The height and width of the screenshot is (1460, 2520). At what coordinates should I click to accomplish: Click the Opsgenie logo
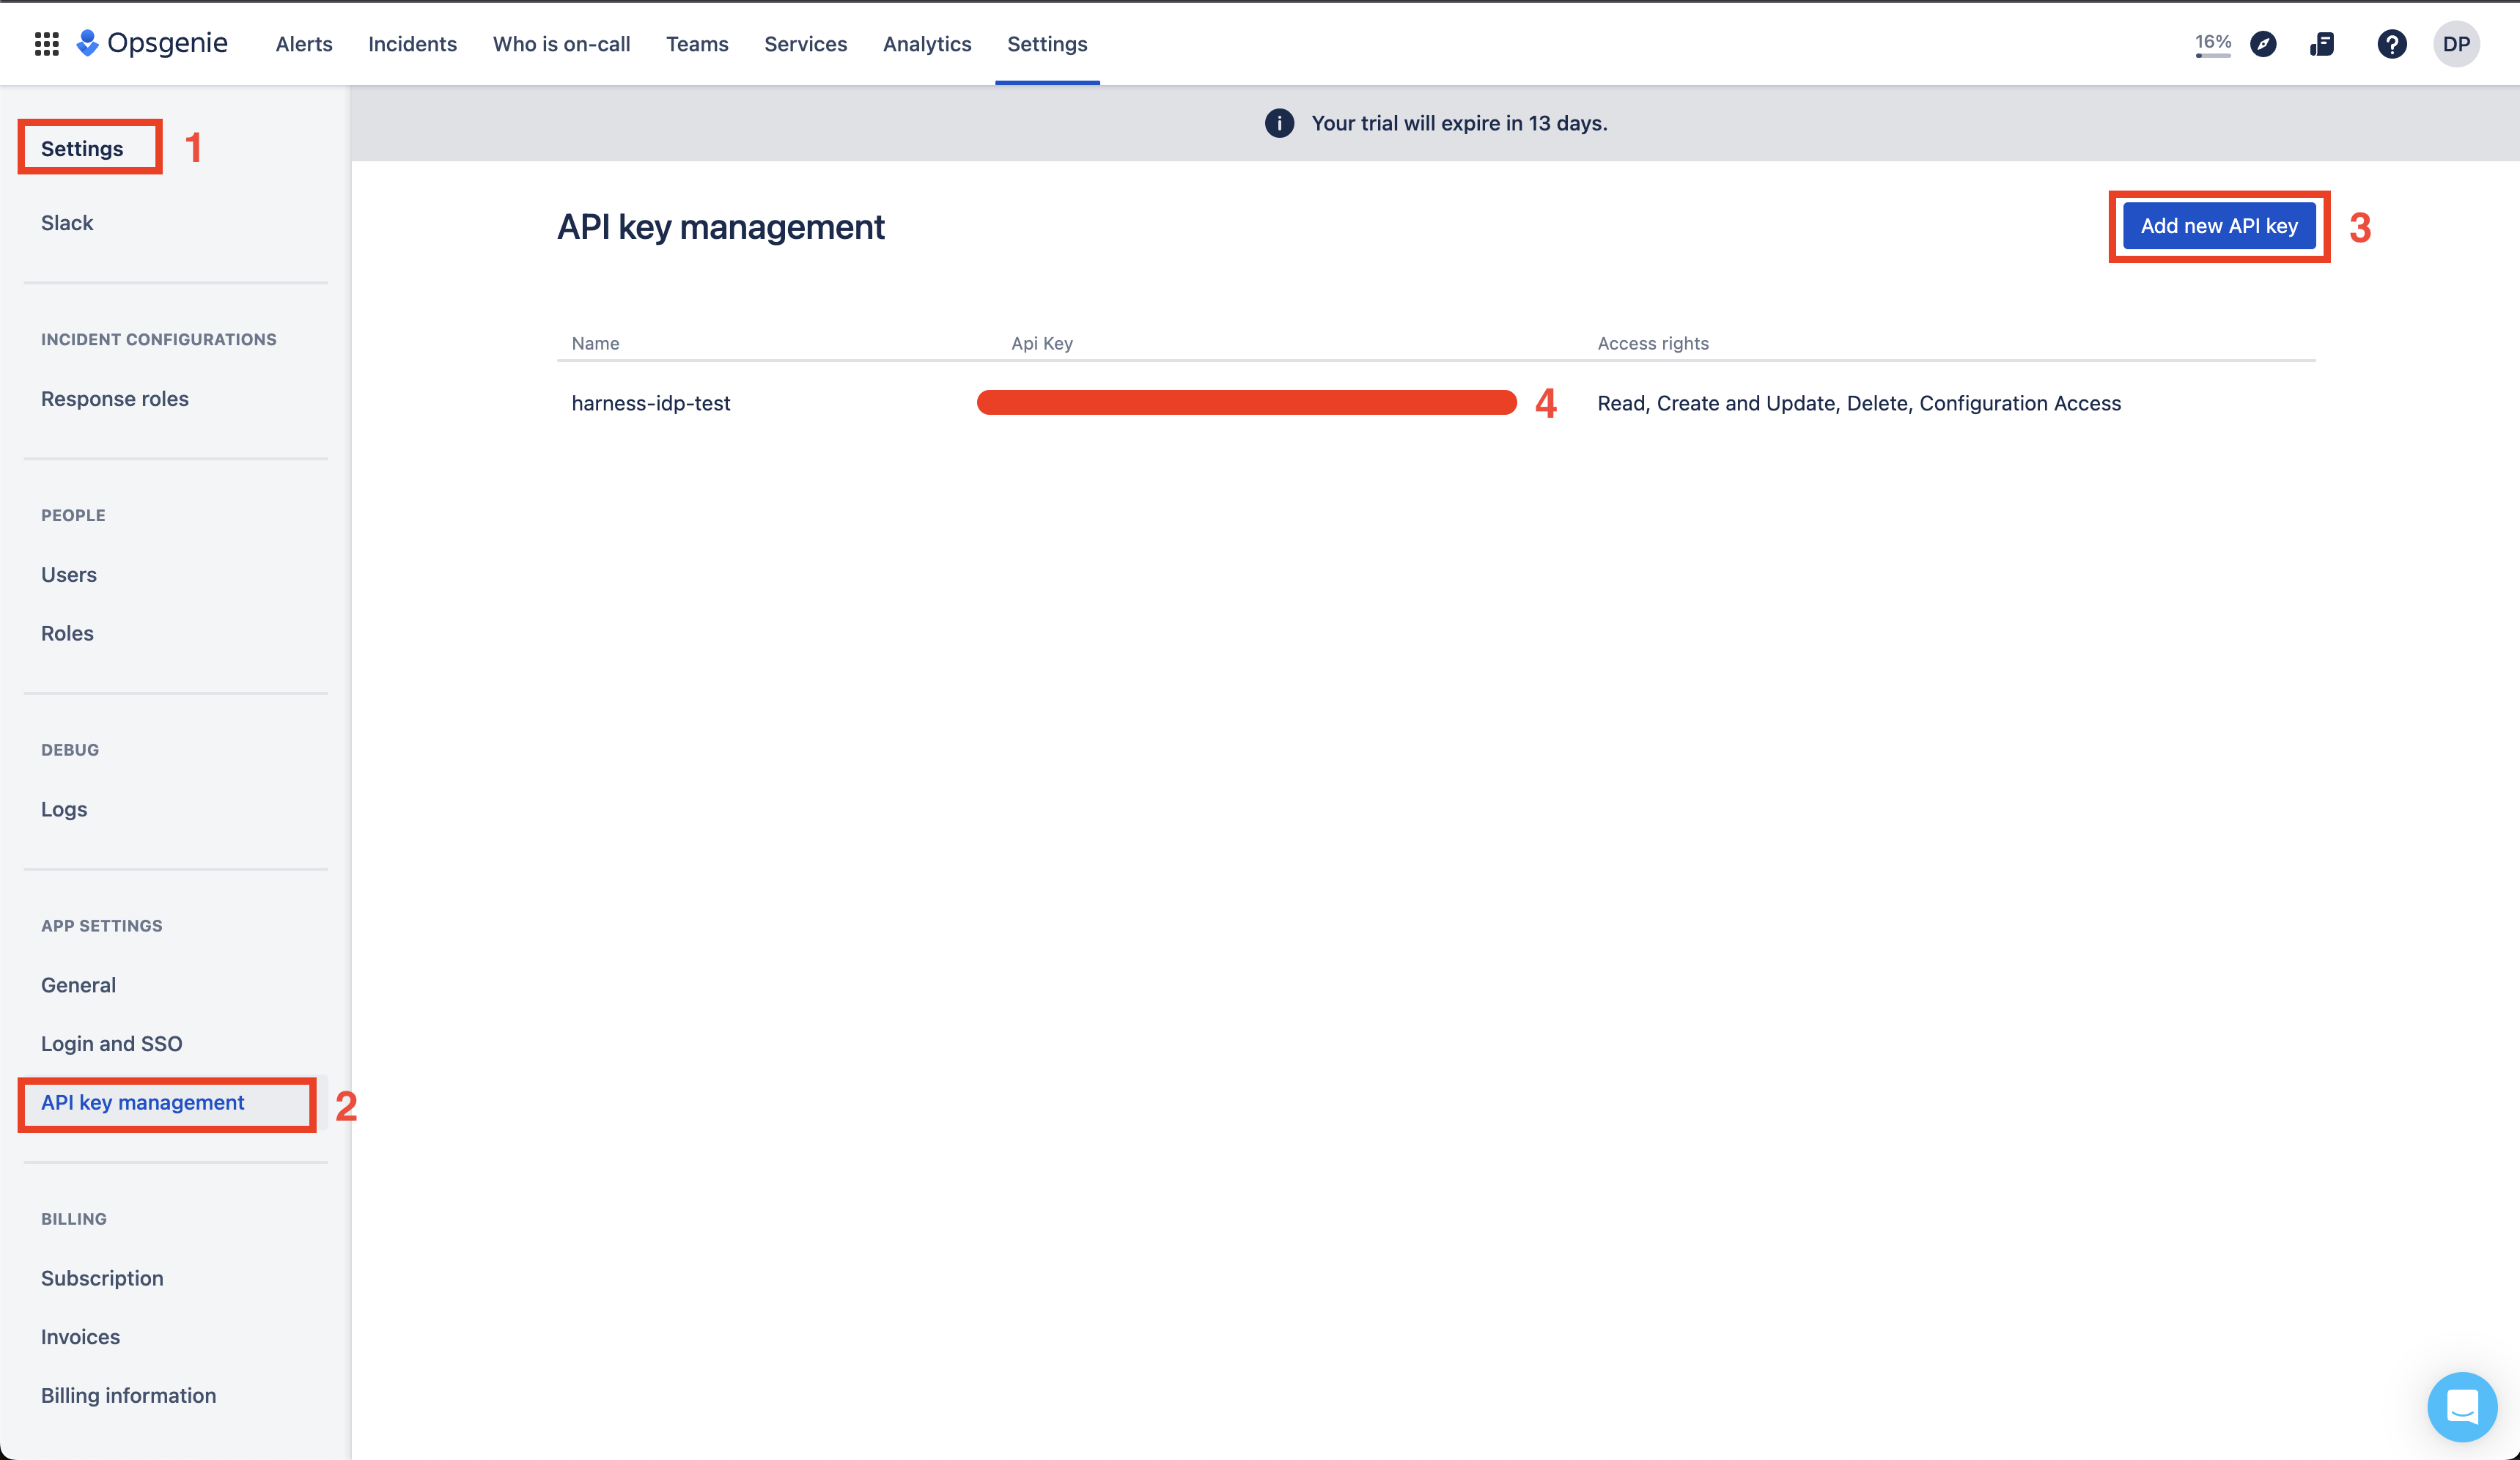152,44
